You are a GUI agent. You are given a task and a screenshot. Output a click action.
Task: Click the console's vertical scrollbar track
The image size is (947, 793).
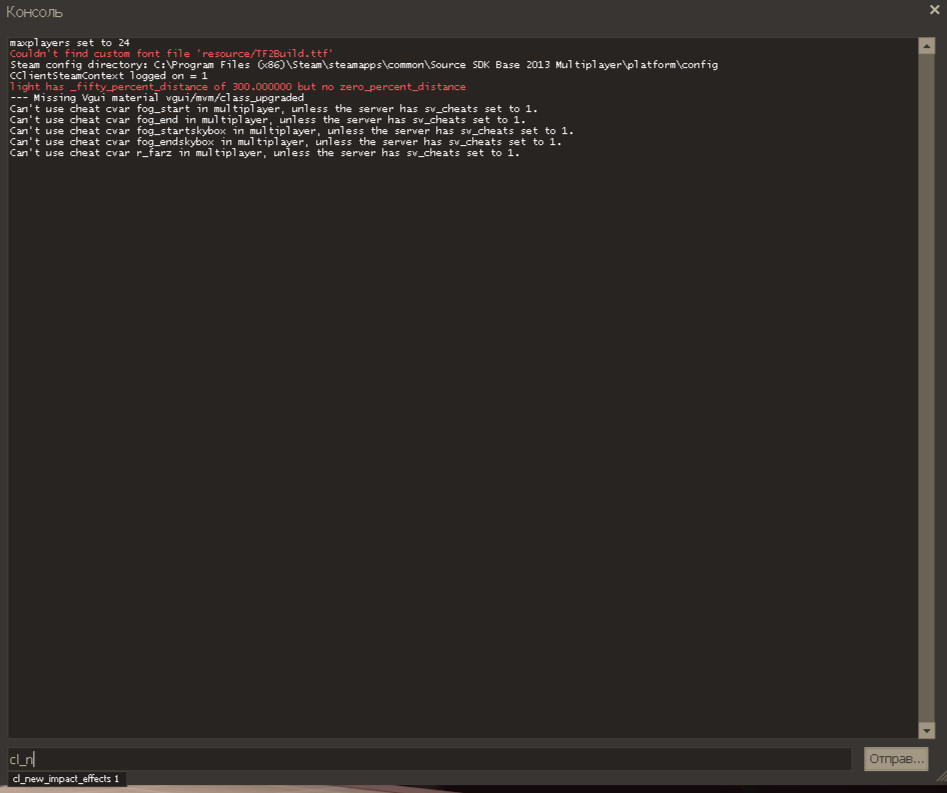(926, 400)
